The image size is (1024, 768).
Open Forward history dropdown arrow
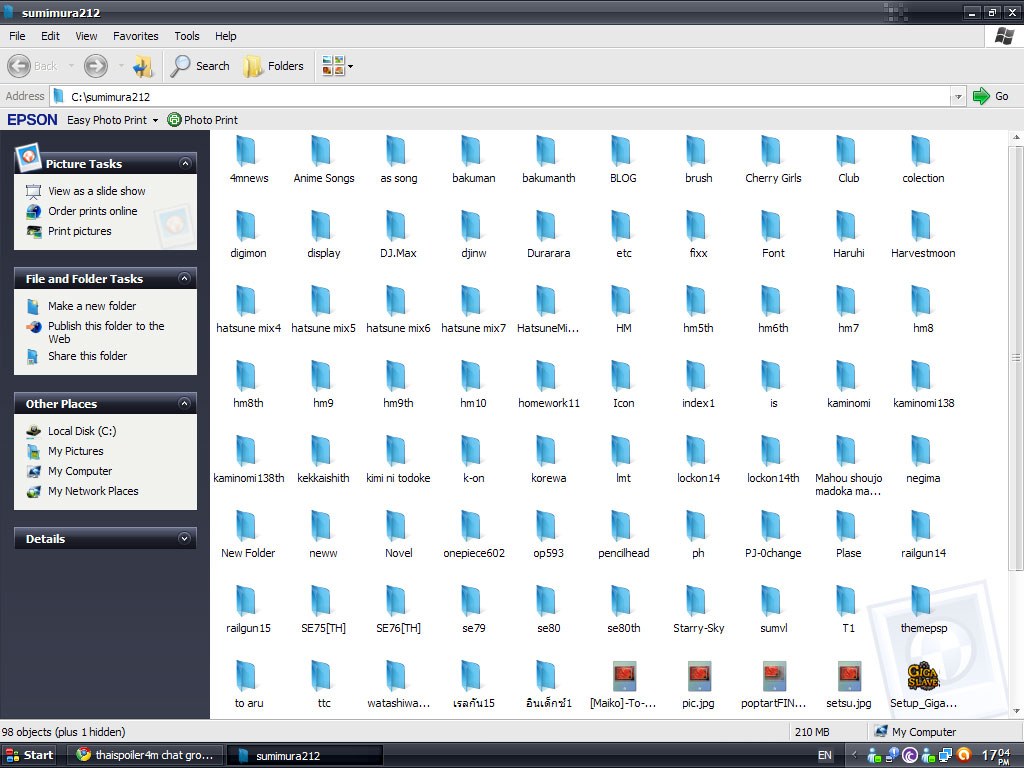121,66
